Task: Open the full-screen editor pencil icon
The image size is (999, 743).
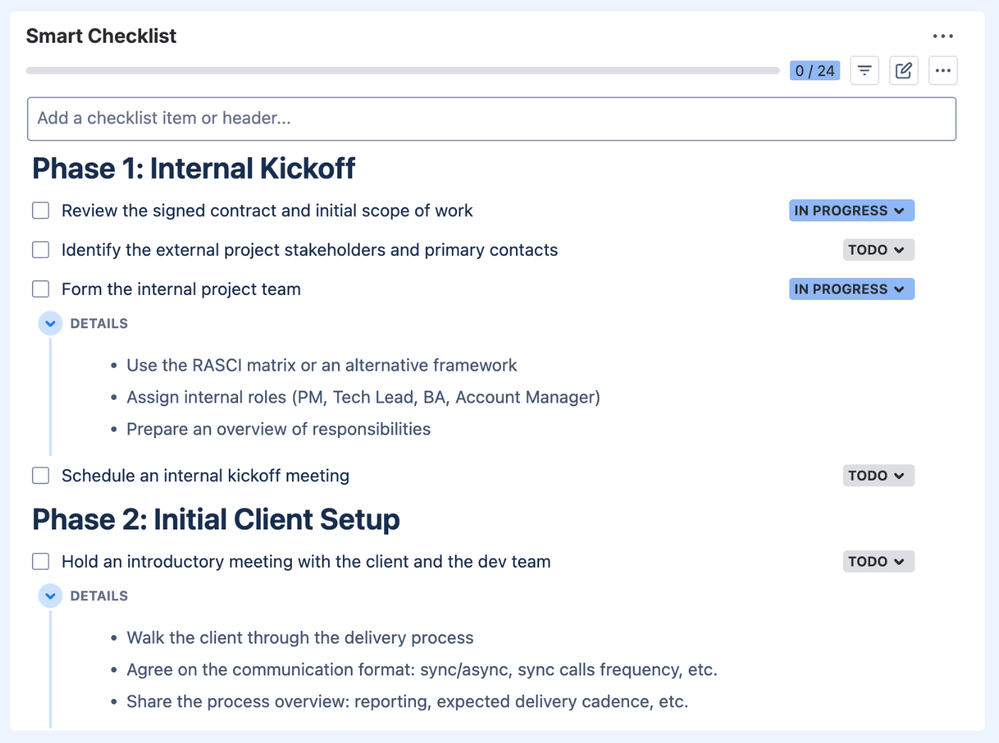Action: (x=903, y=70)
